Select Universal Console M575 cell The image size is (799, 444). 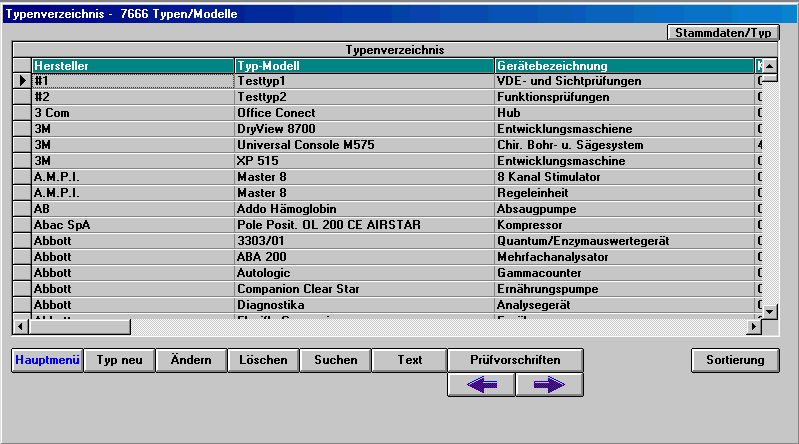364,145
